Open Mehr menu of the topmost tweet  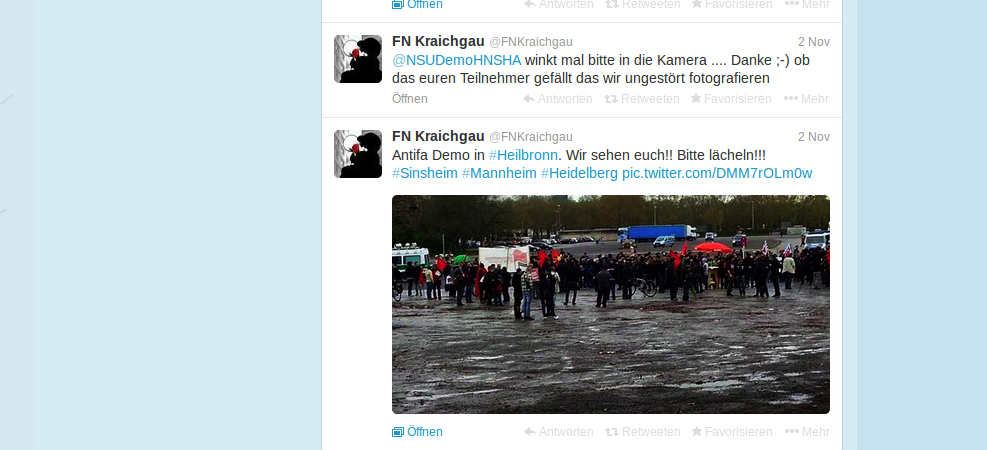(x=807, y=4)
